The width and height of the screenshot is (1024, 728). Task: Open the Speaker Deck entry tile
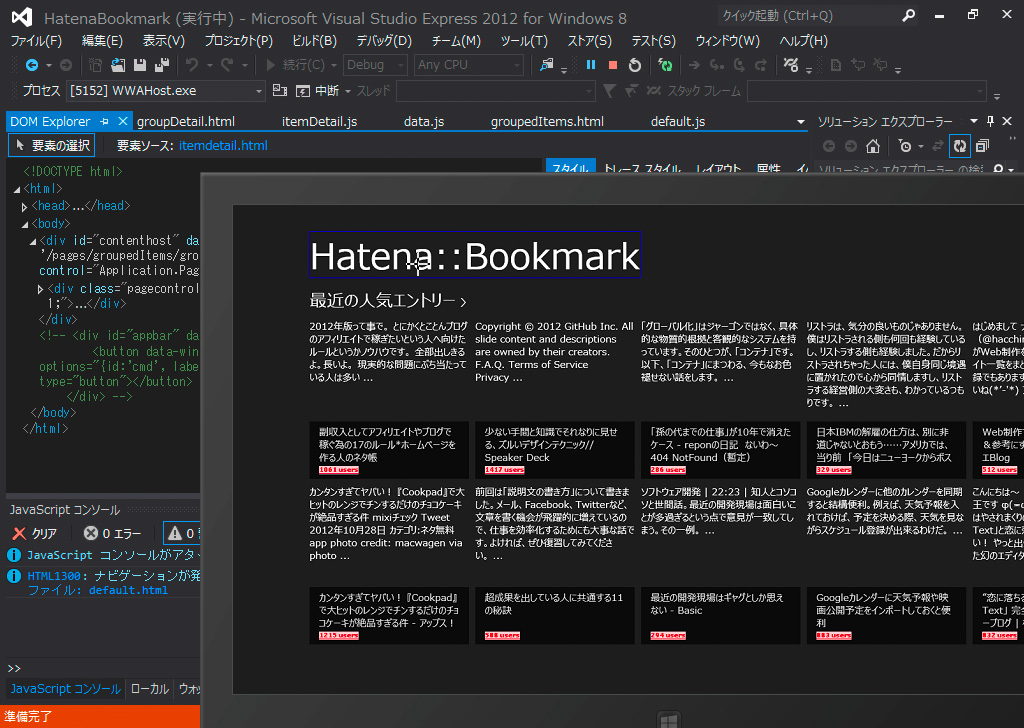[554, 451]
